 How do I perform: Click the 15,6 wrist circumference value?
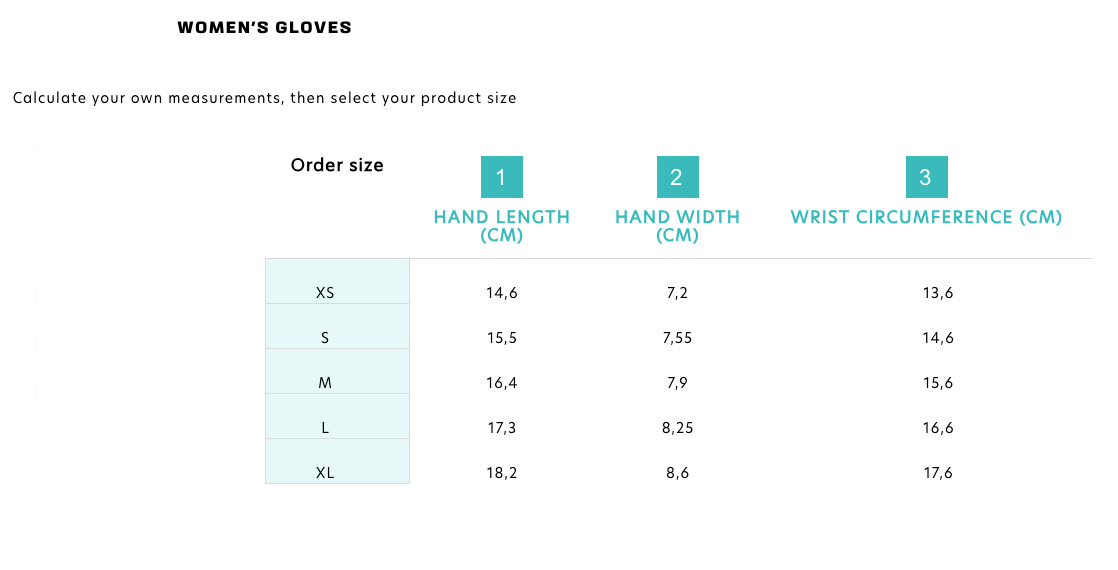938,383
